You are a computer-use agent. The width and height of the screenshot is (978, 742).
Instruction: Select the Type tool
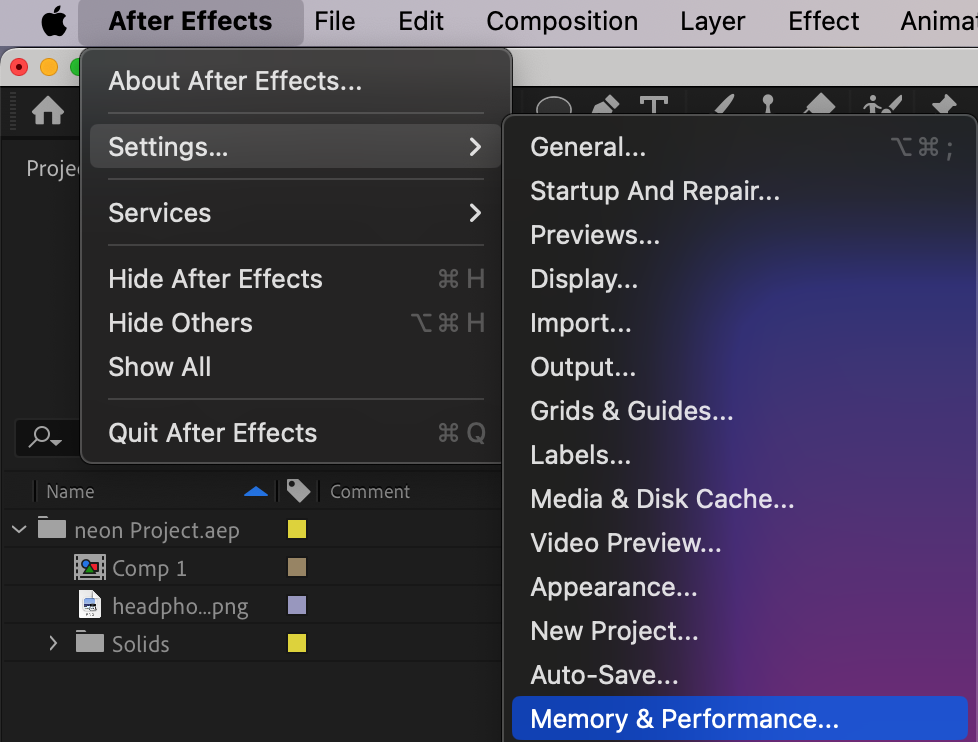click(654, 104)
